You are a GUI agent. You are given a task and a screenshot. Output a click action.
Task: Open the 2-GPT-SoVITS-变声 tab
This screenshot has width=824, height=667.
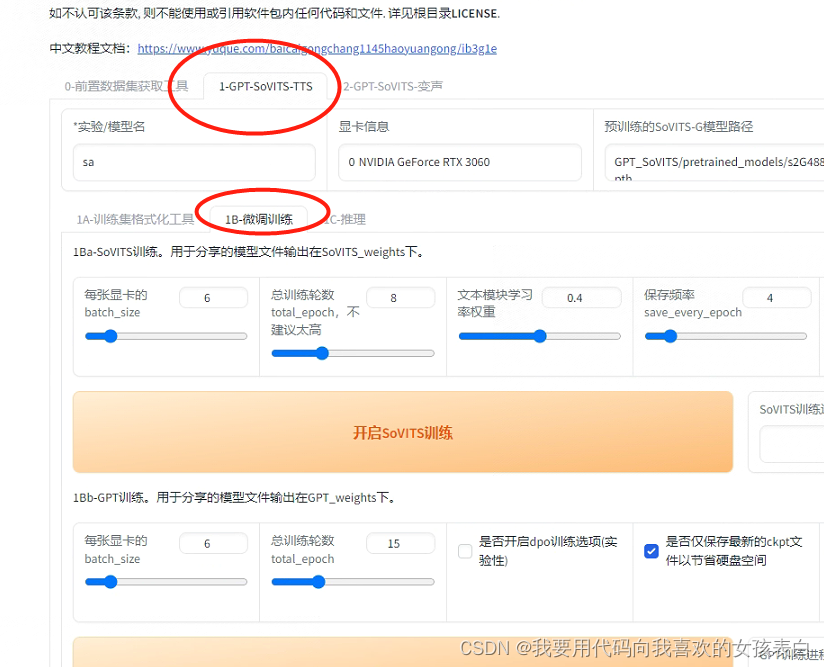393,86
